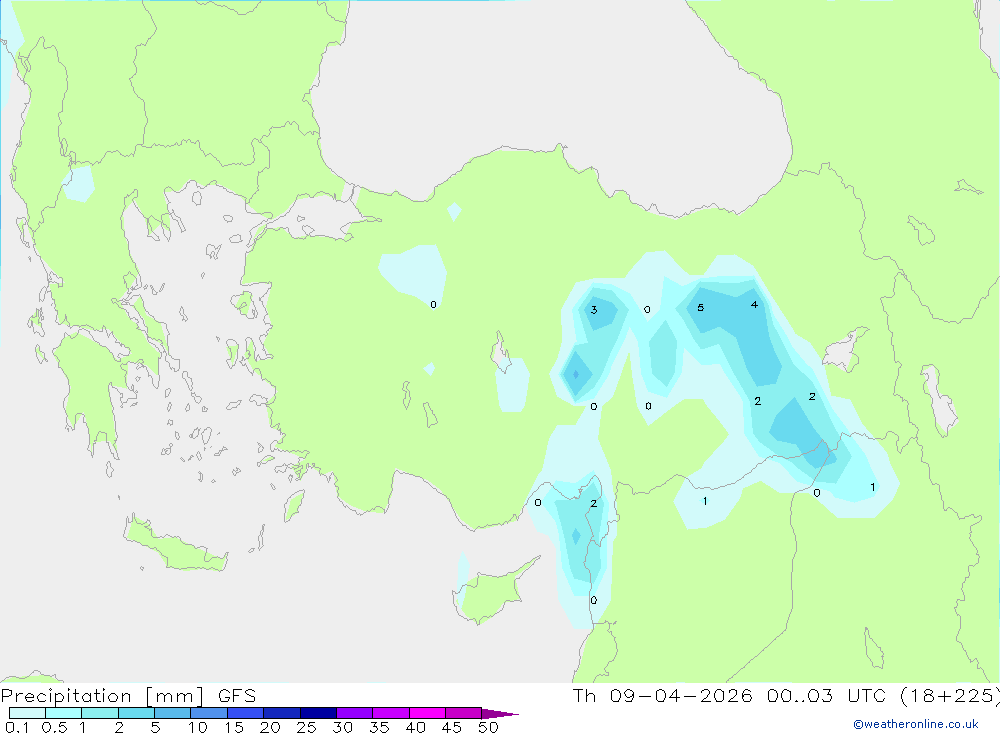Choose the 30–35 mm purple legend swatch
Screen dimensions: 1000x733
[x=354, y=713]
